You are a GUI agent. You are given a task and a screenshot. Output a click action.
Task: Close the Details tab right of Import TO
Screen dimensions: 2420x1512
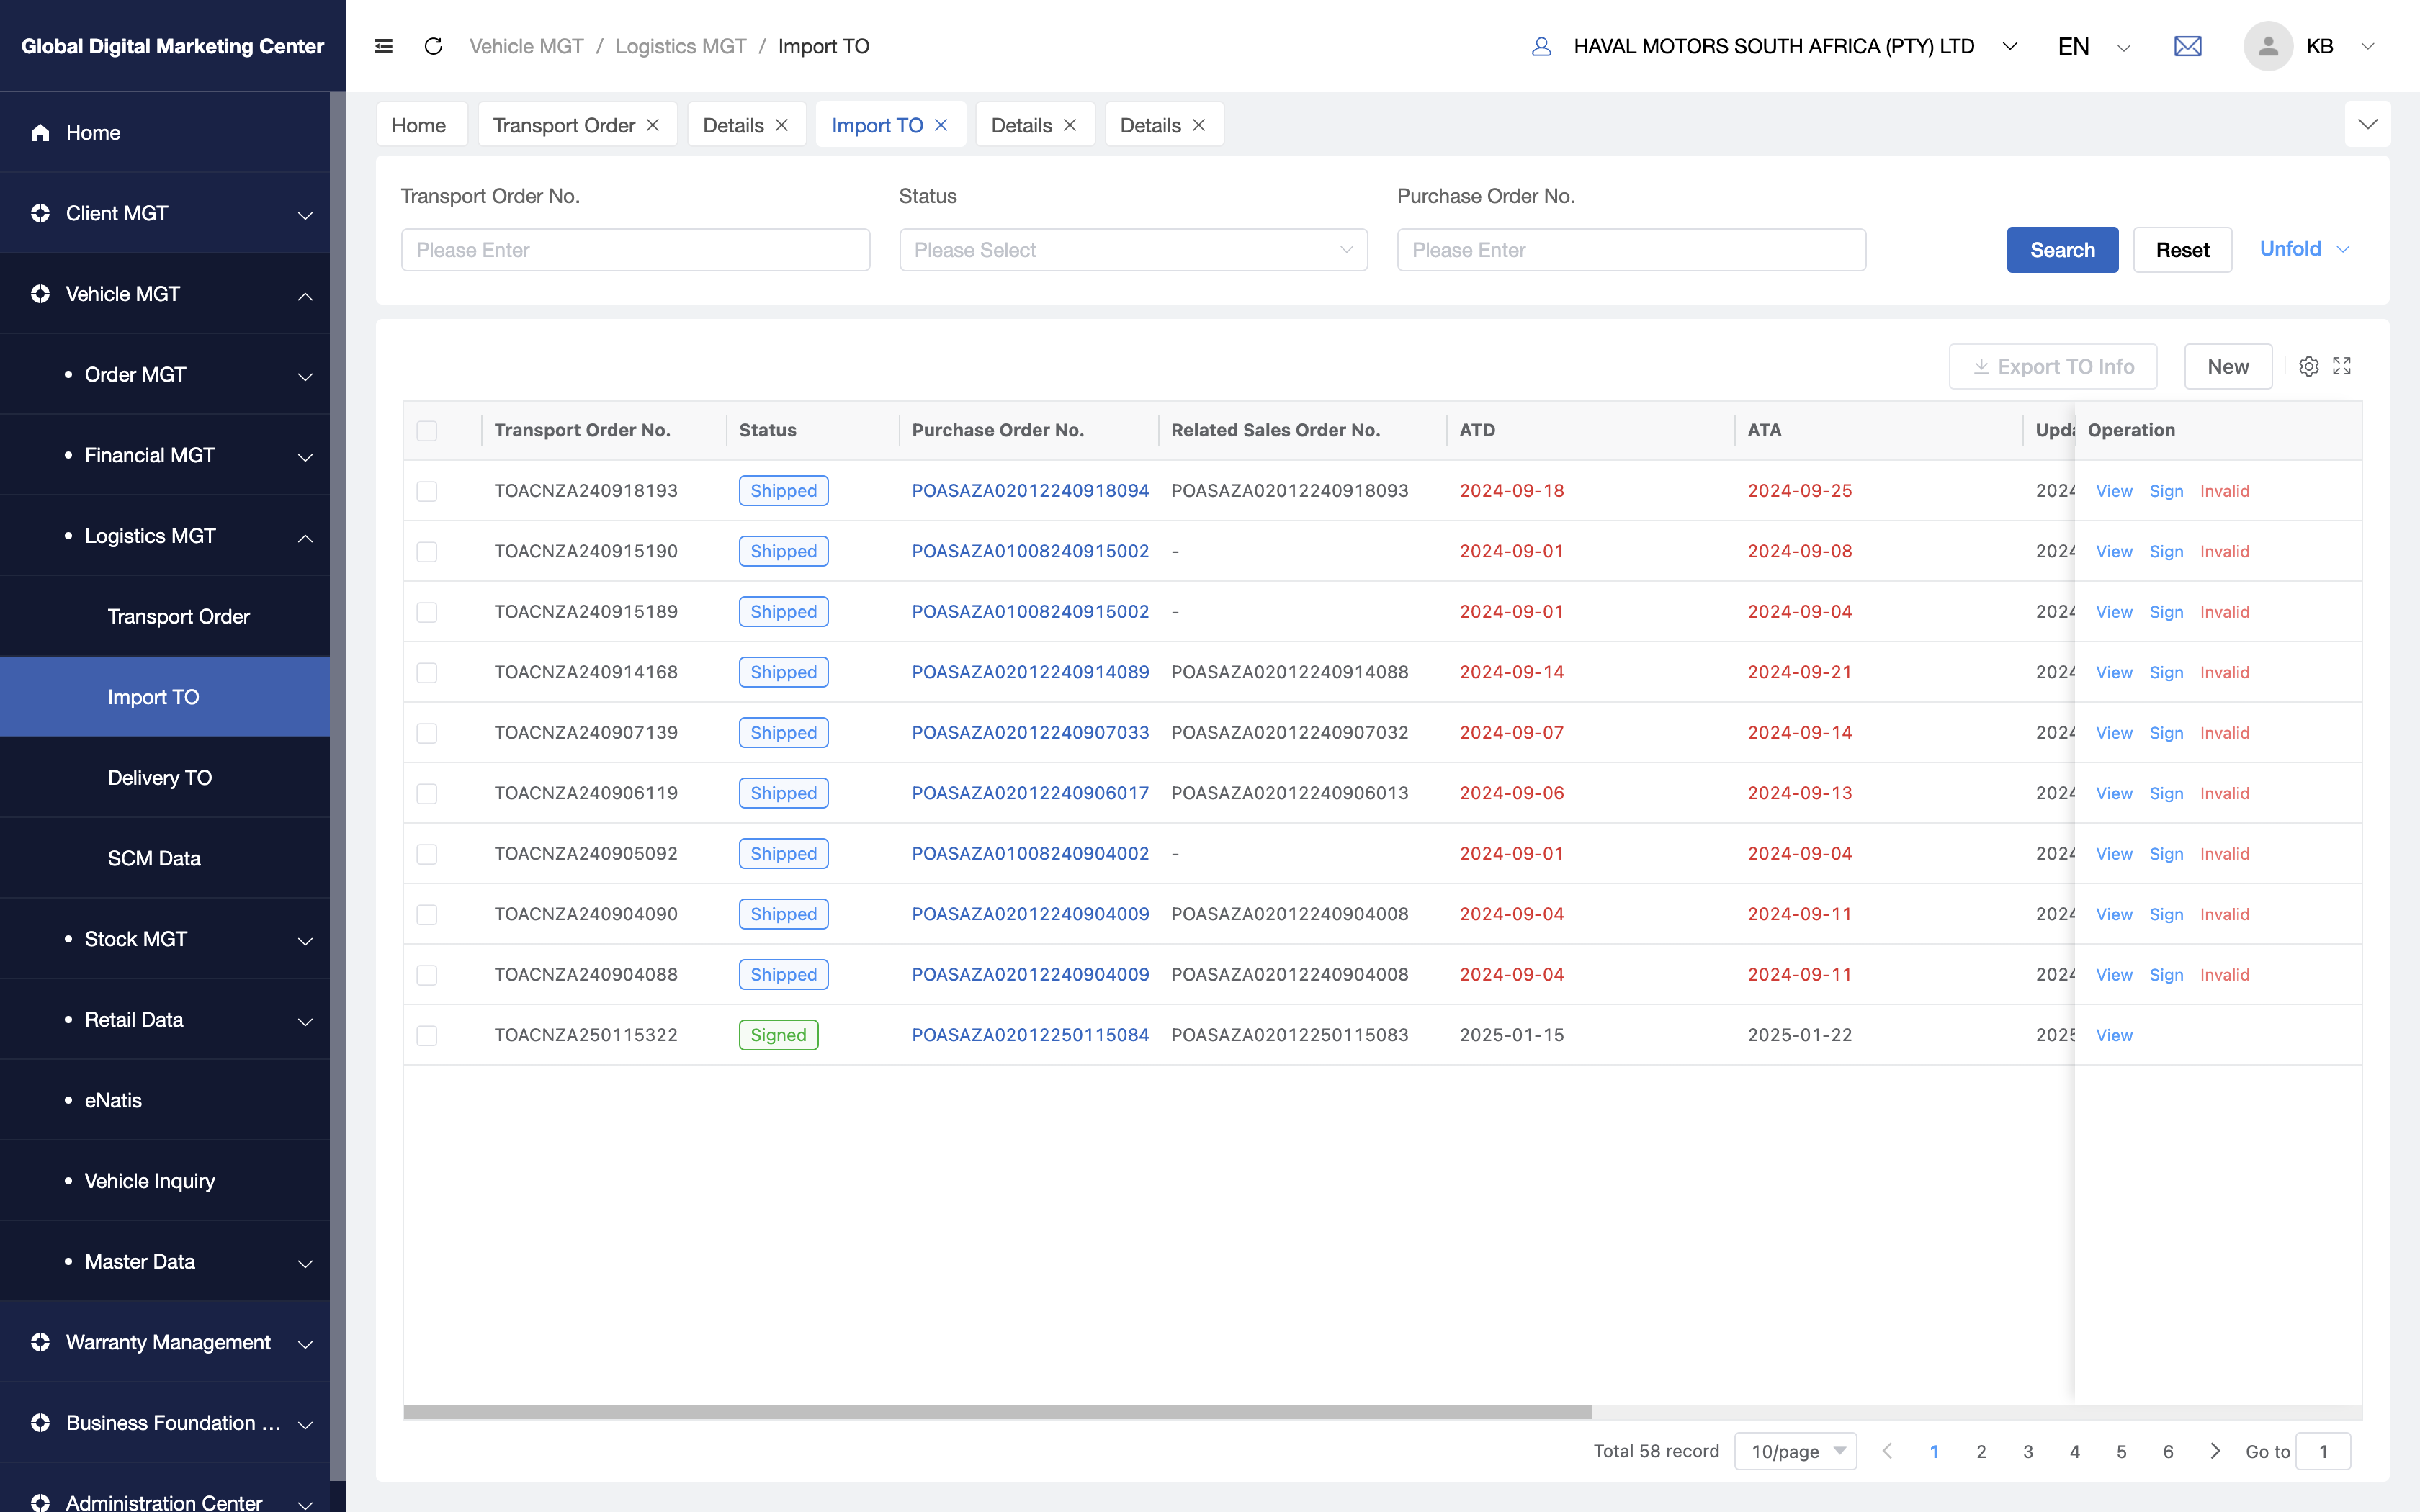(x=1070, y=125)
